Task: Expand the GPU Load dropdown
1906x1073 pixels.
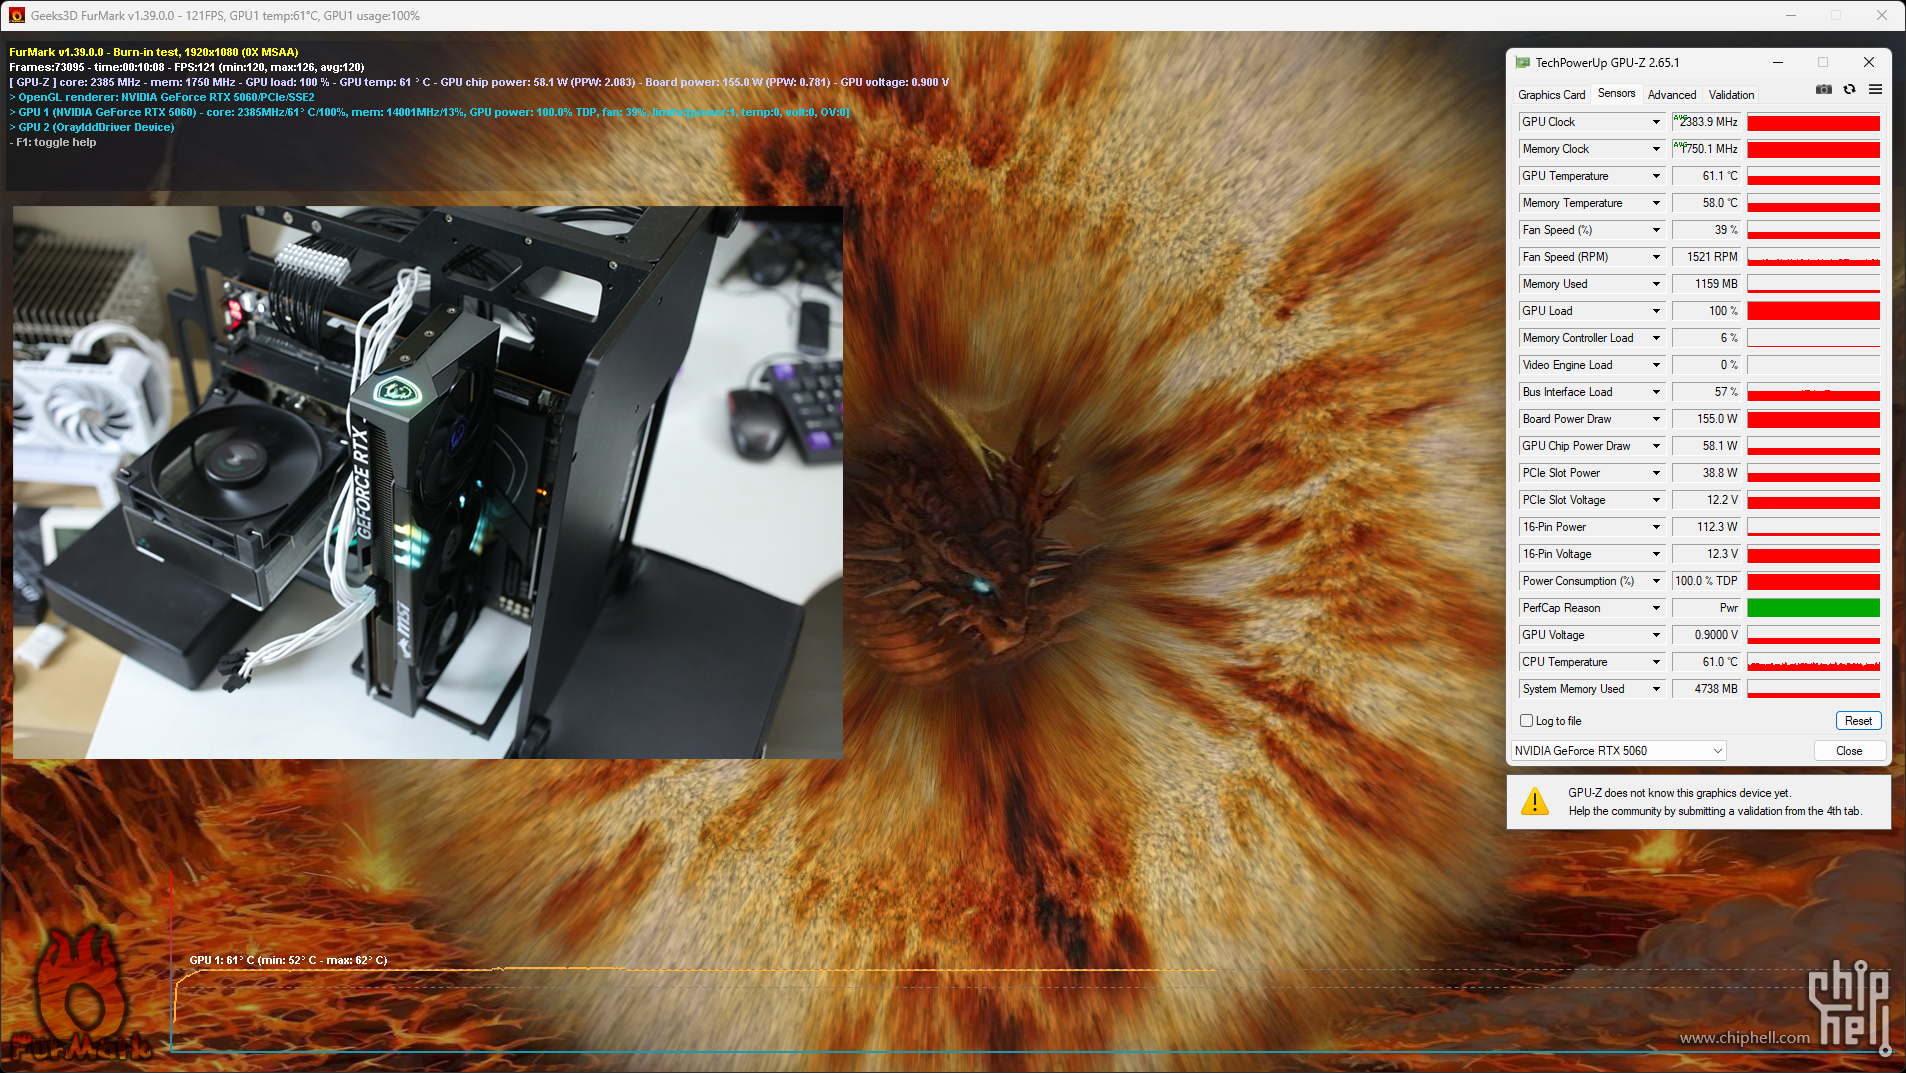Action: [x=1656, y=311]
